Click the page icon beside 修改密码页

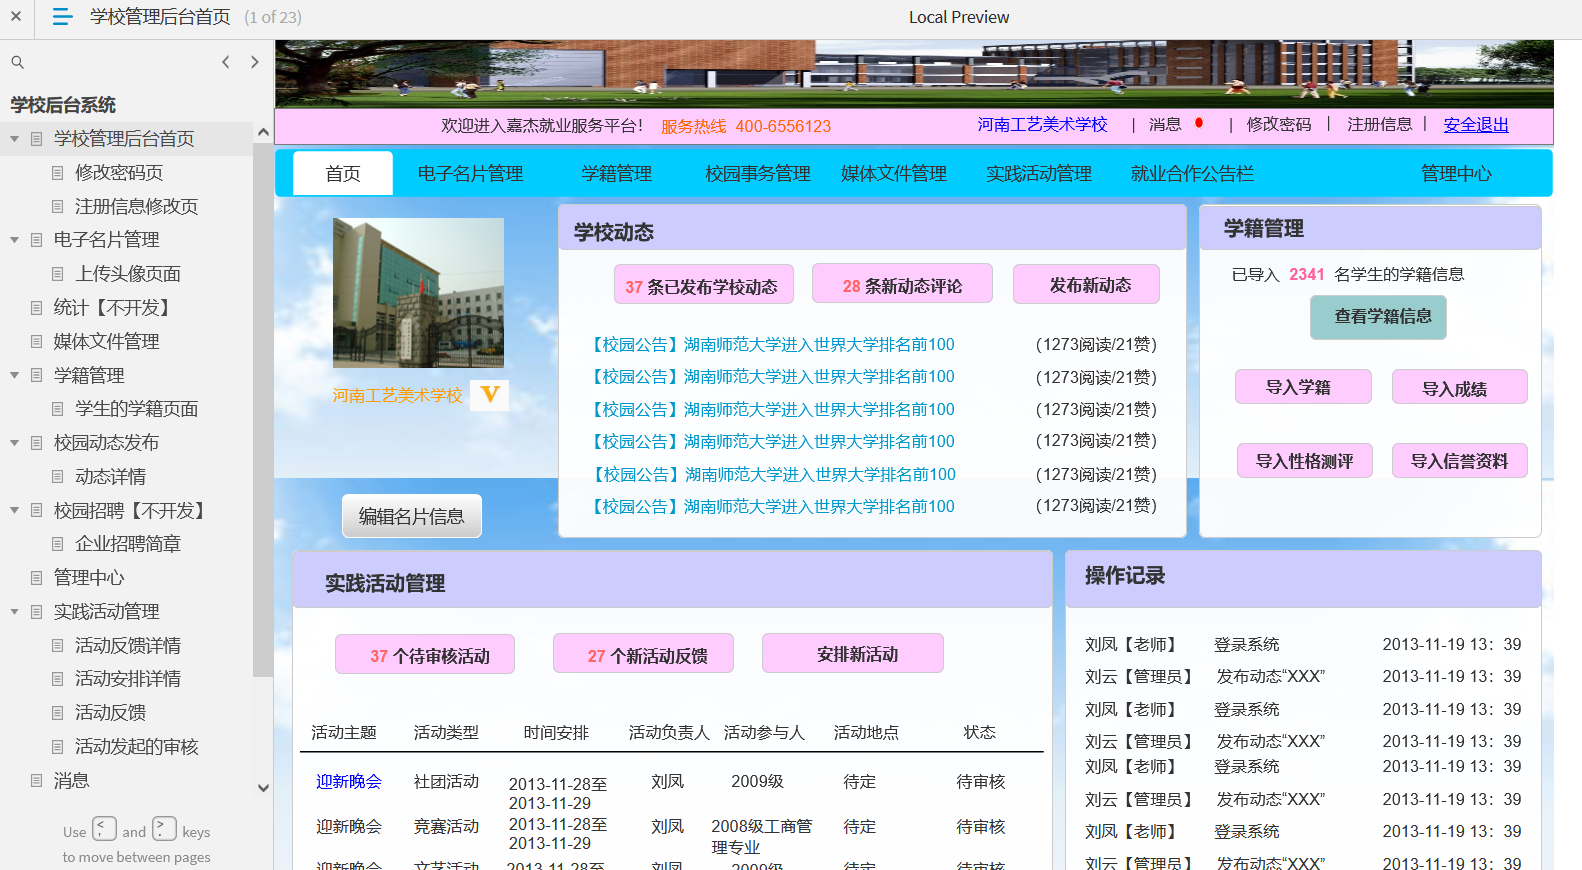[x=57, y=173]
